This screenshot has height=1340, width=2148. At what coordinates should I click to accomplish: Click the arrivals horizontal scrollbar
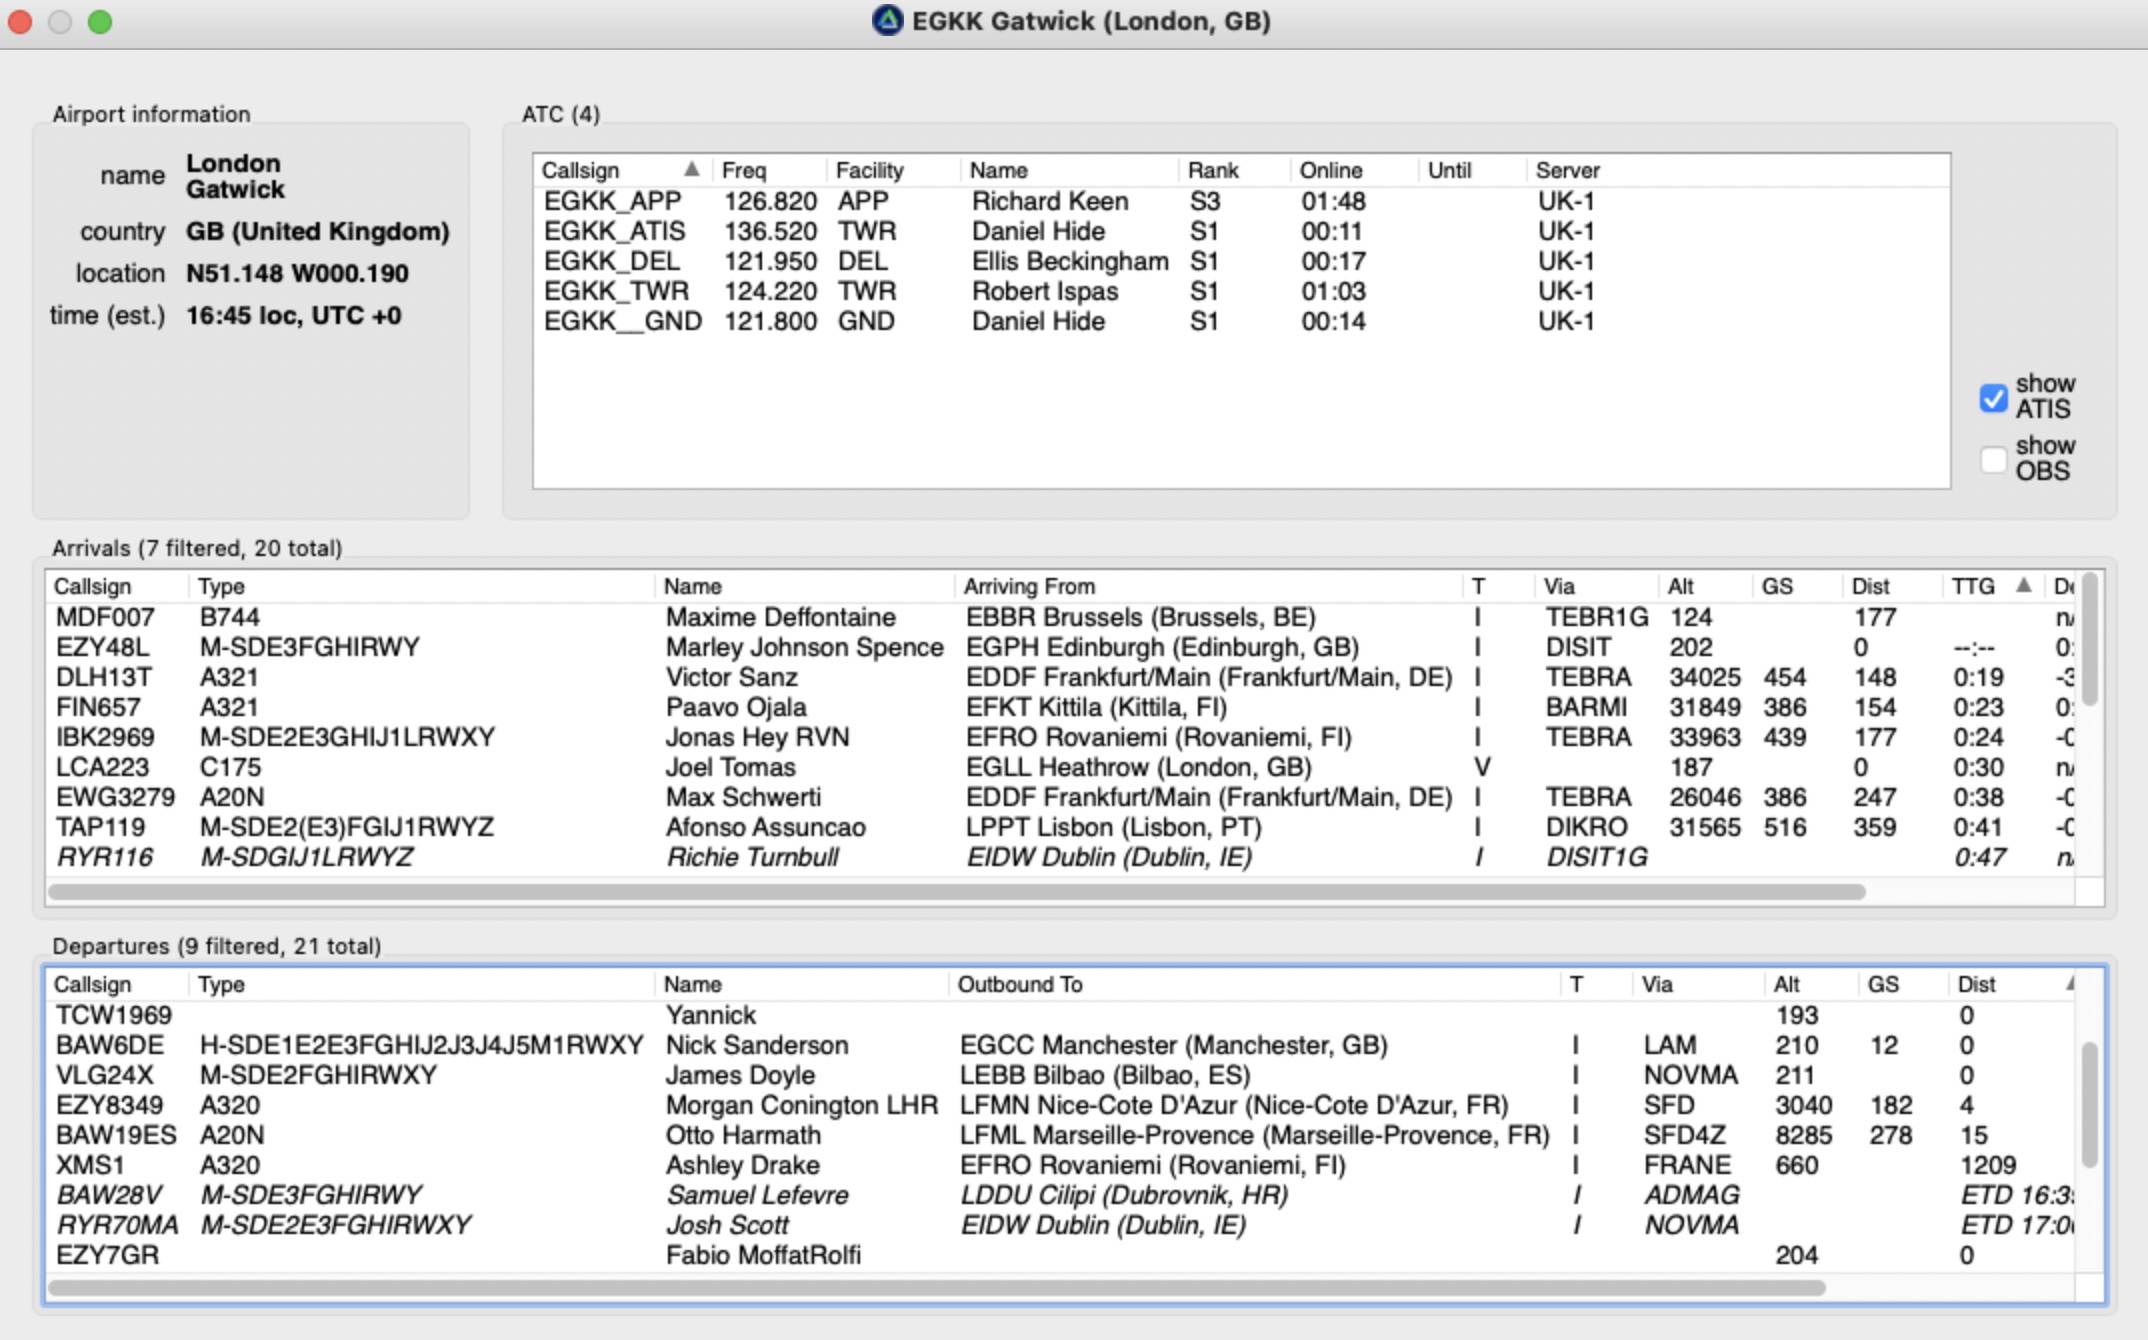click(x=955, y=891)
